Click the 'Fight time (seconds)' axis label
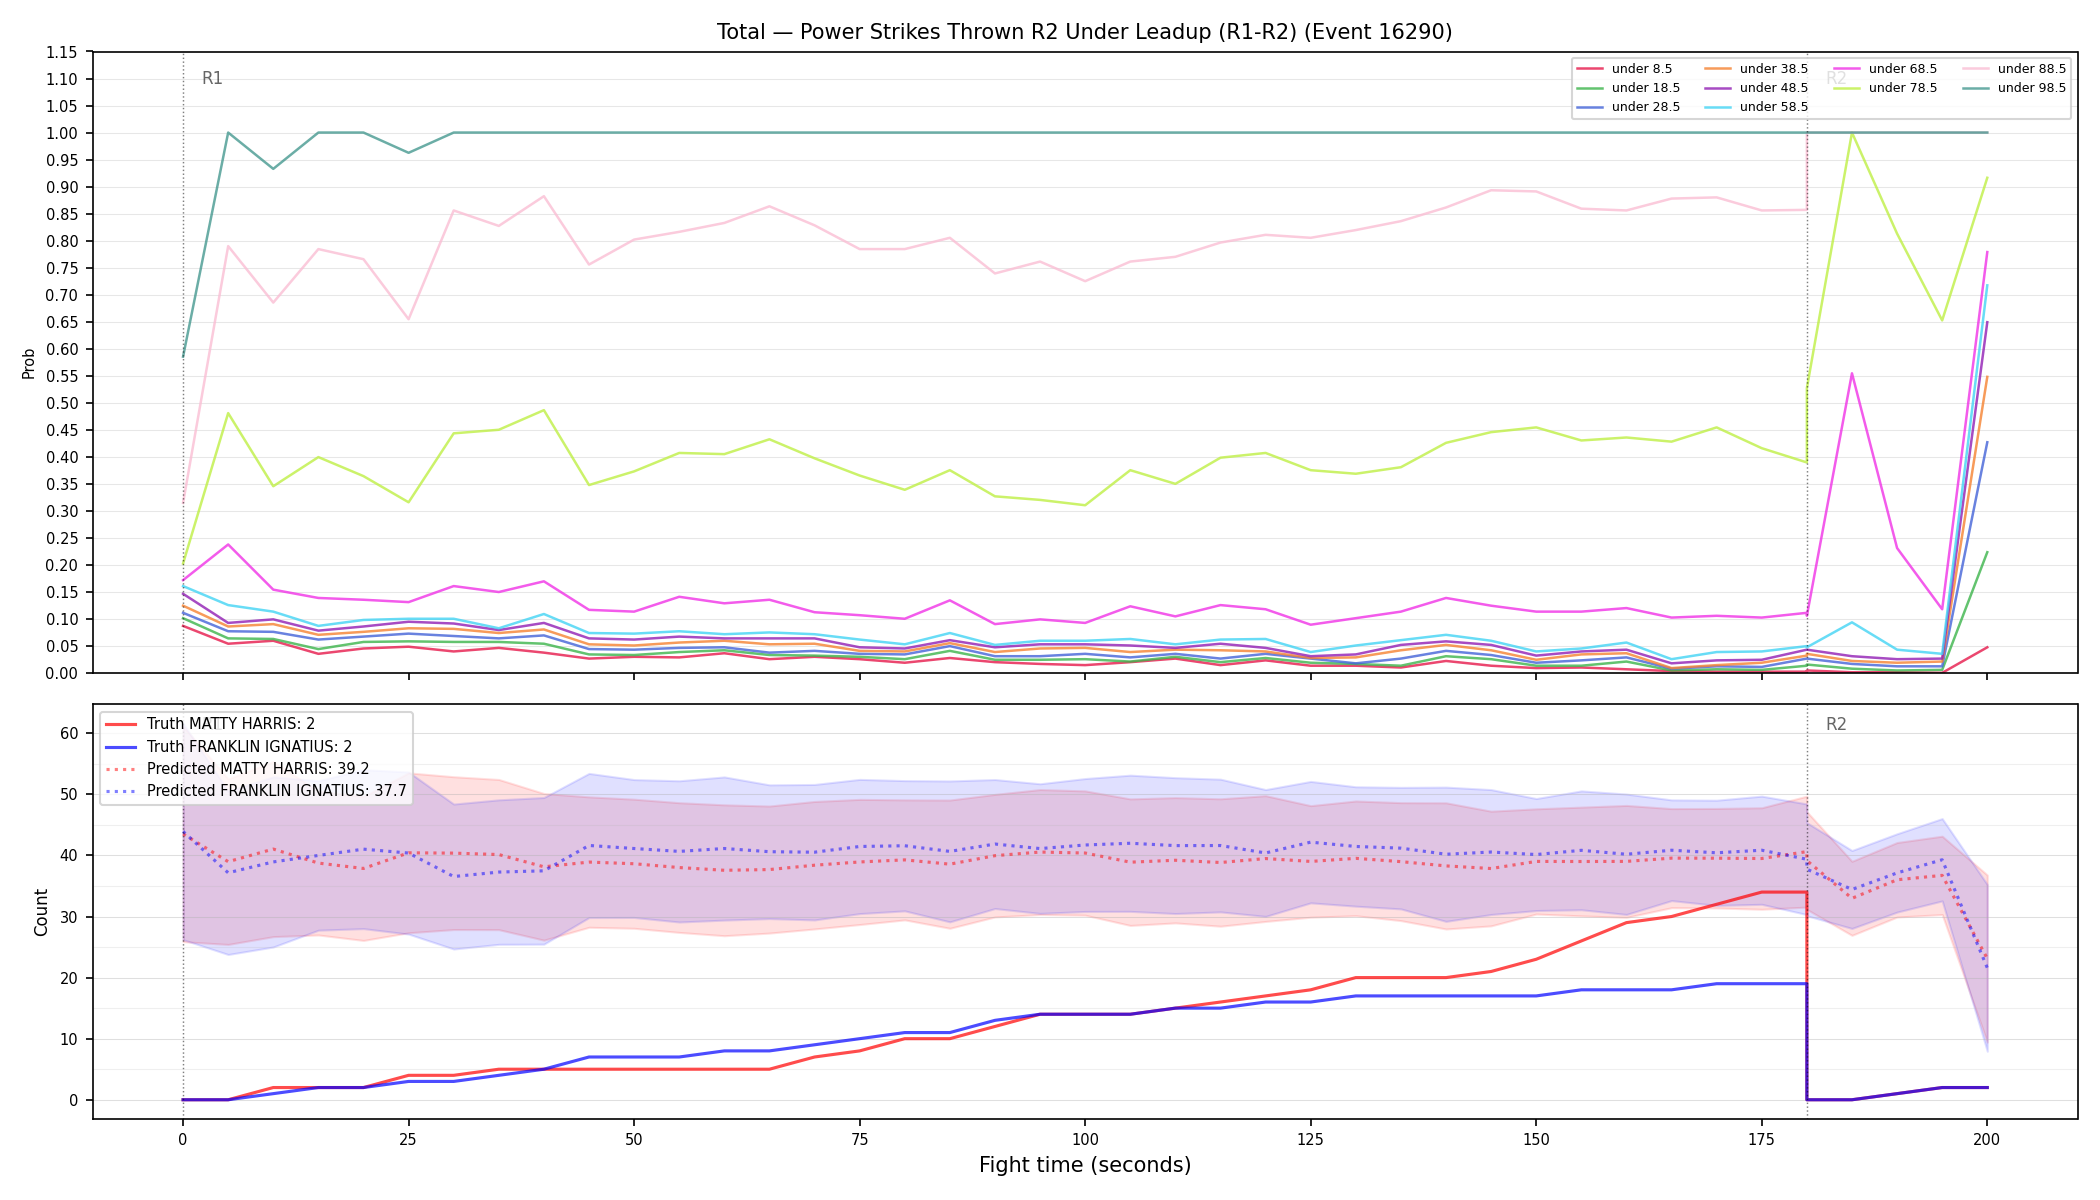 [x=1085, y=1165]
